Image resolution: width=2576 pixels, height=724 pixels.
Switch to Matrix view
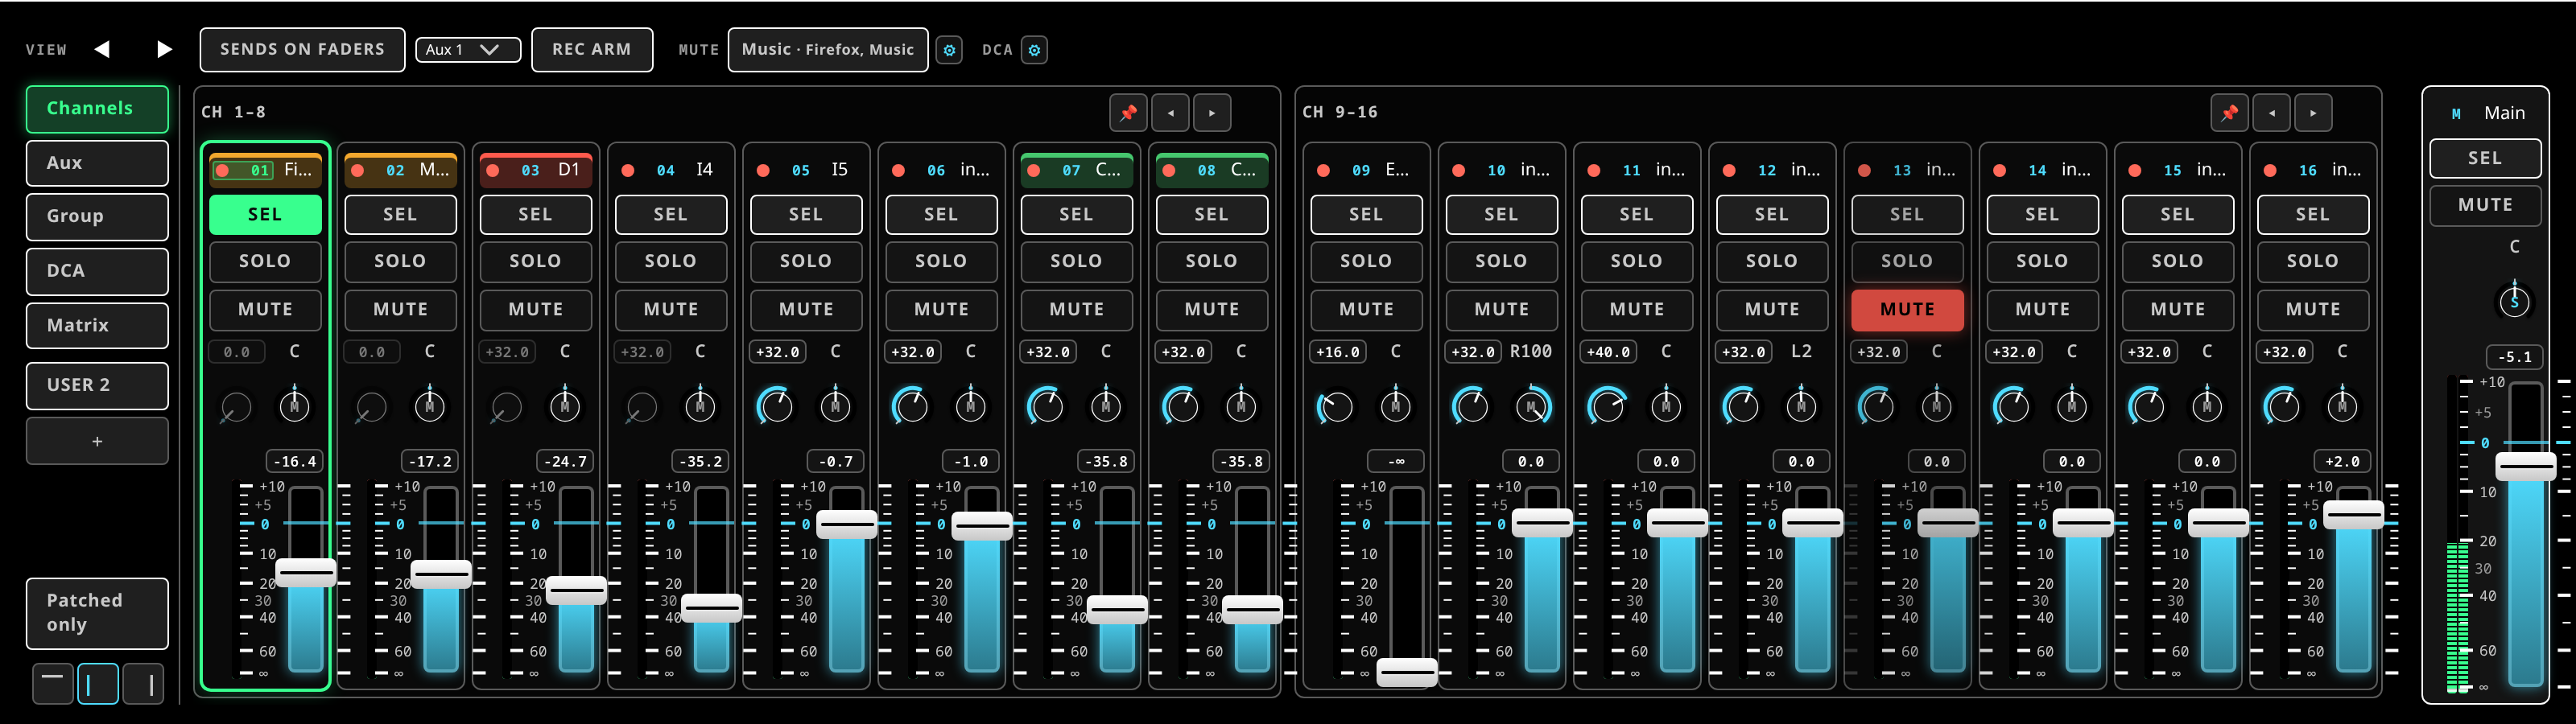point(97,326)
